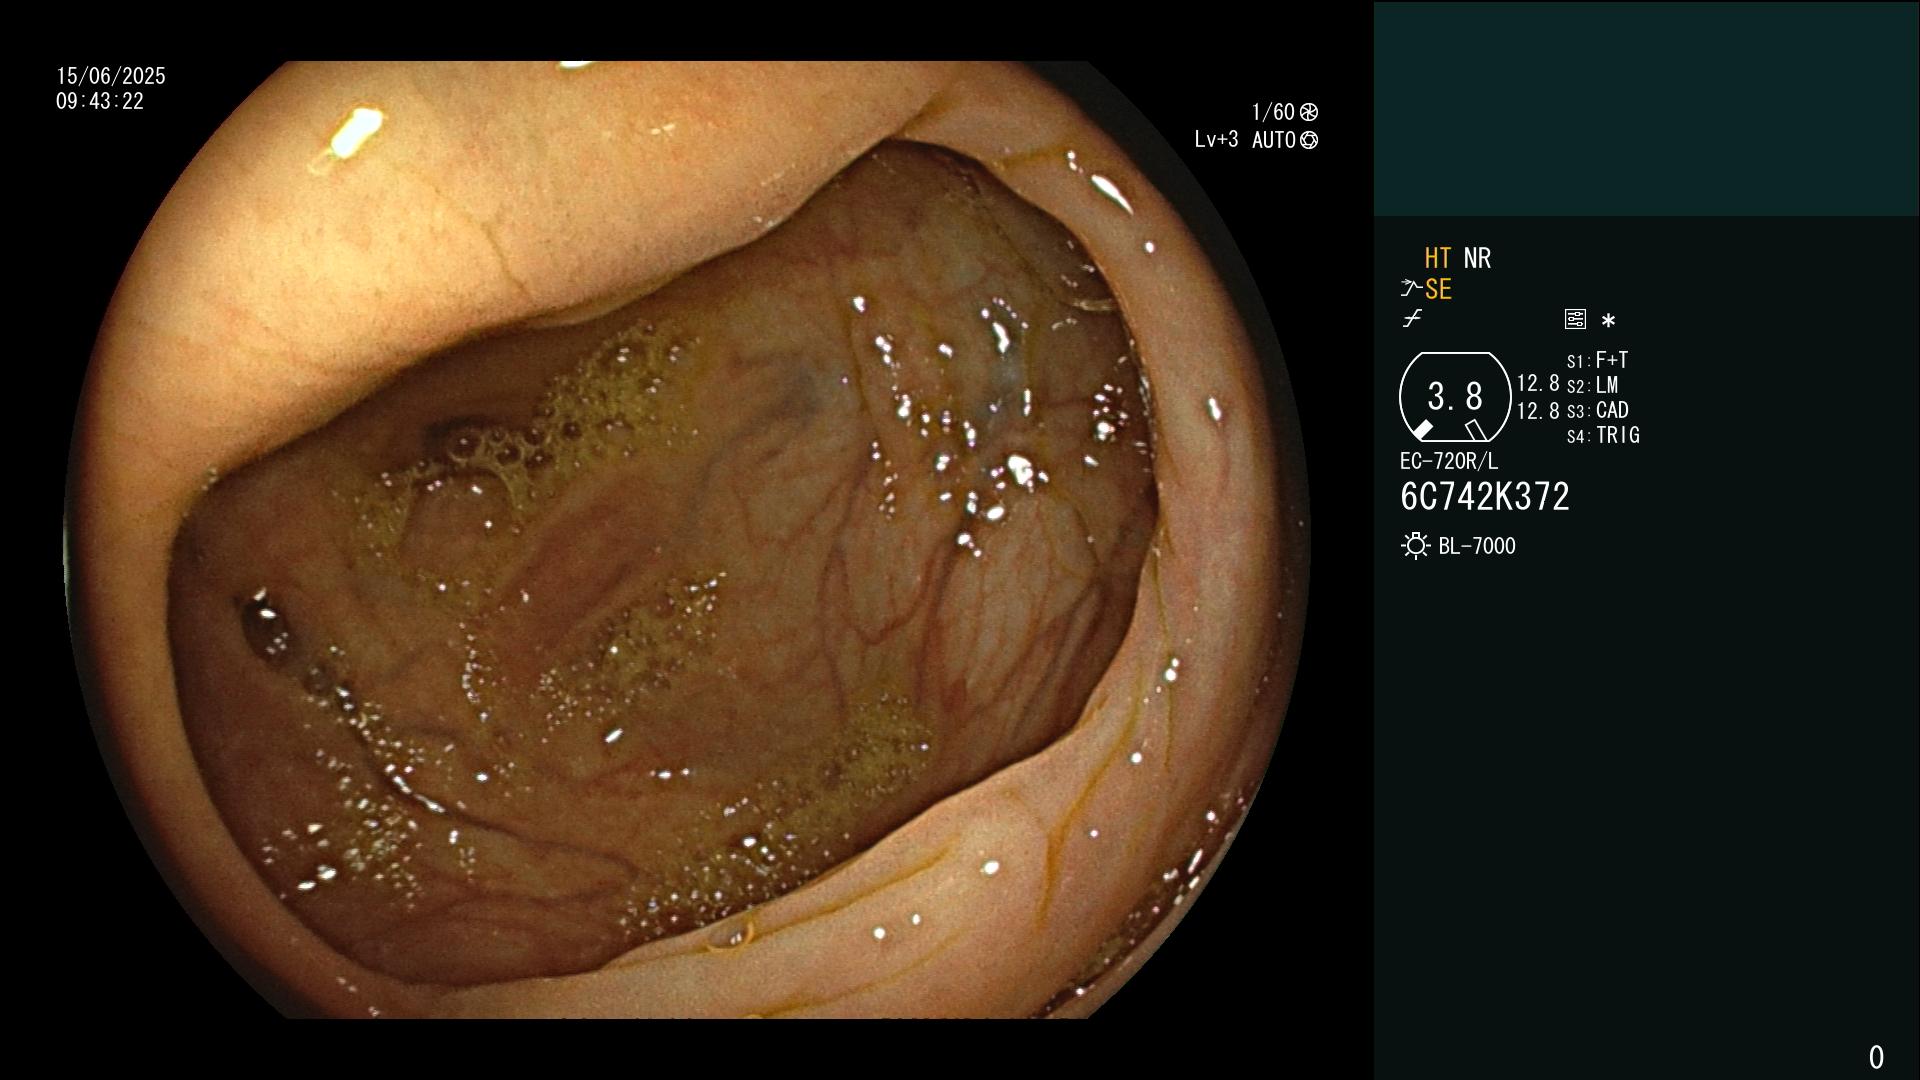Click the BL-7000 light source label
The image size is (1920, 1080).
(x=1477, y=546)
